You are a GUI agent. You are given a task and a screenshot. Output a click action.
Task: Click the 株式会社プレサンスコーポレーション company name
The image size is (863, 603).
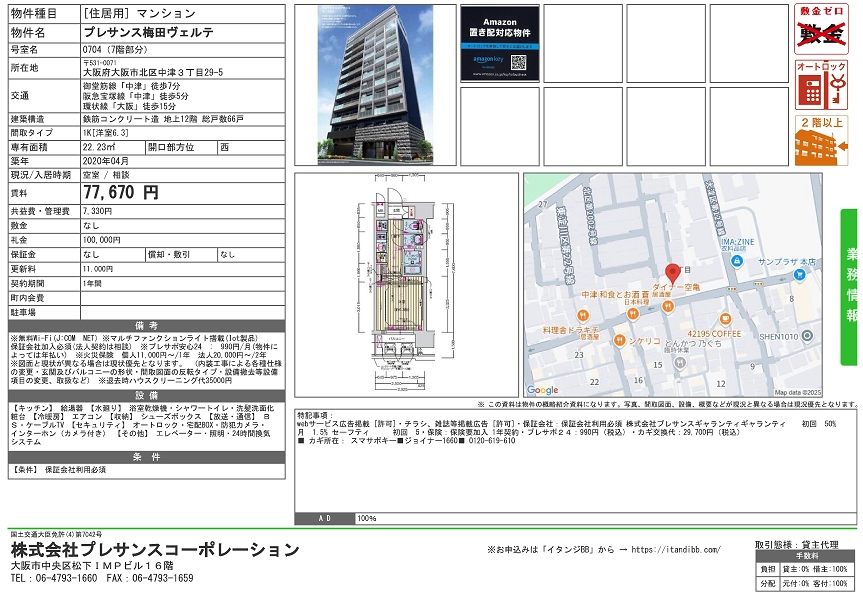[155, 550]
